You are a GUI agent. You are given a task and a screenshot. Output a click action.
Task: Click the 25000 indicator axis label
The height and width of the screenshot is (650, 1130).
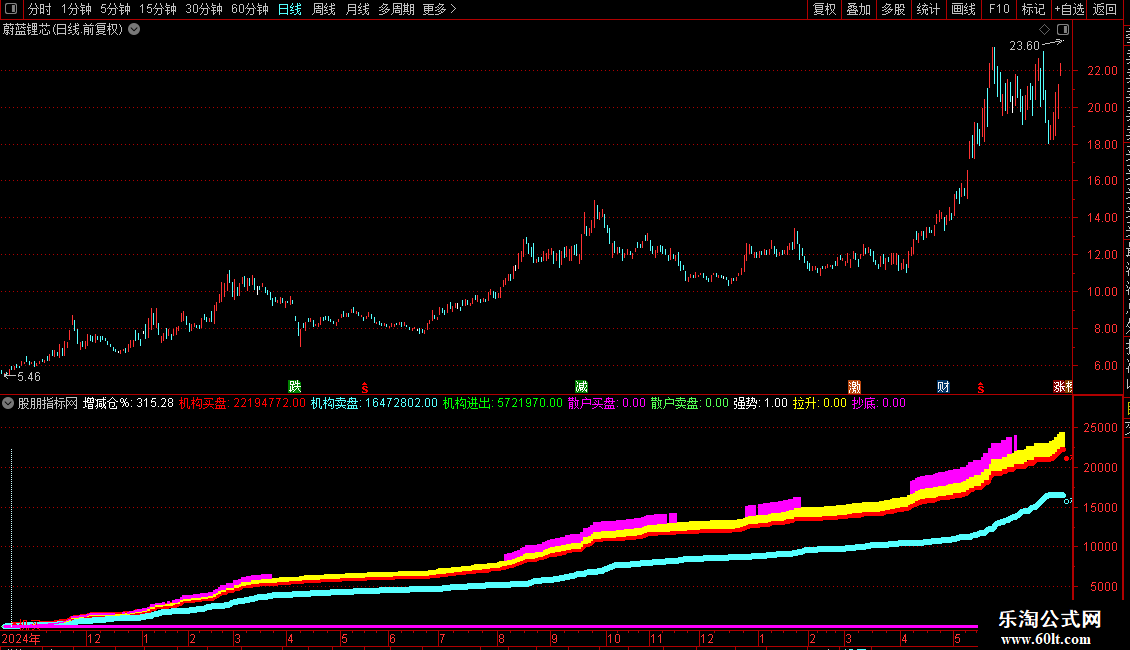(x=1100, y=428)
